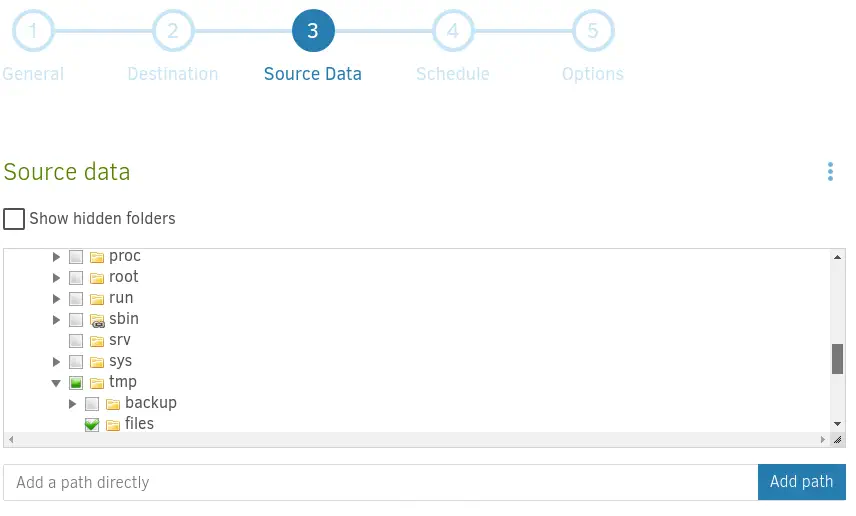This screenshot has height=516, width=856.
Task: Click the files folder icon
Action: 113,425
